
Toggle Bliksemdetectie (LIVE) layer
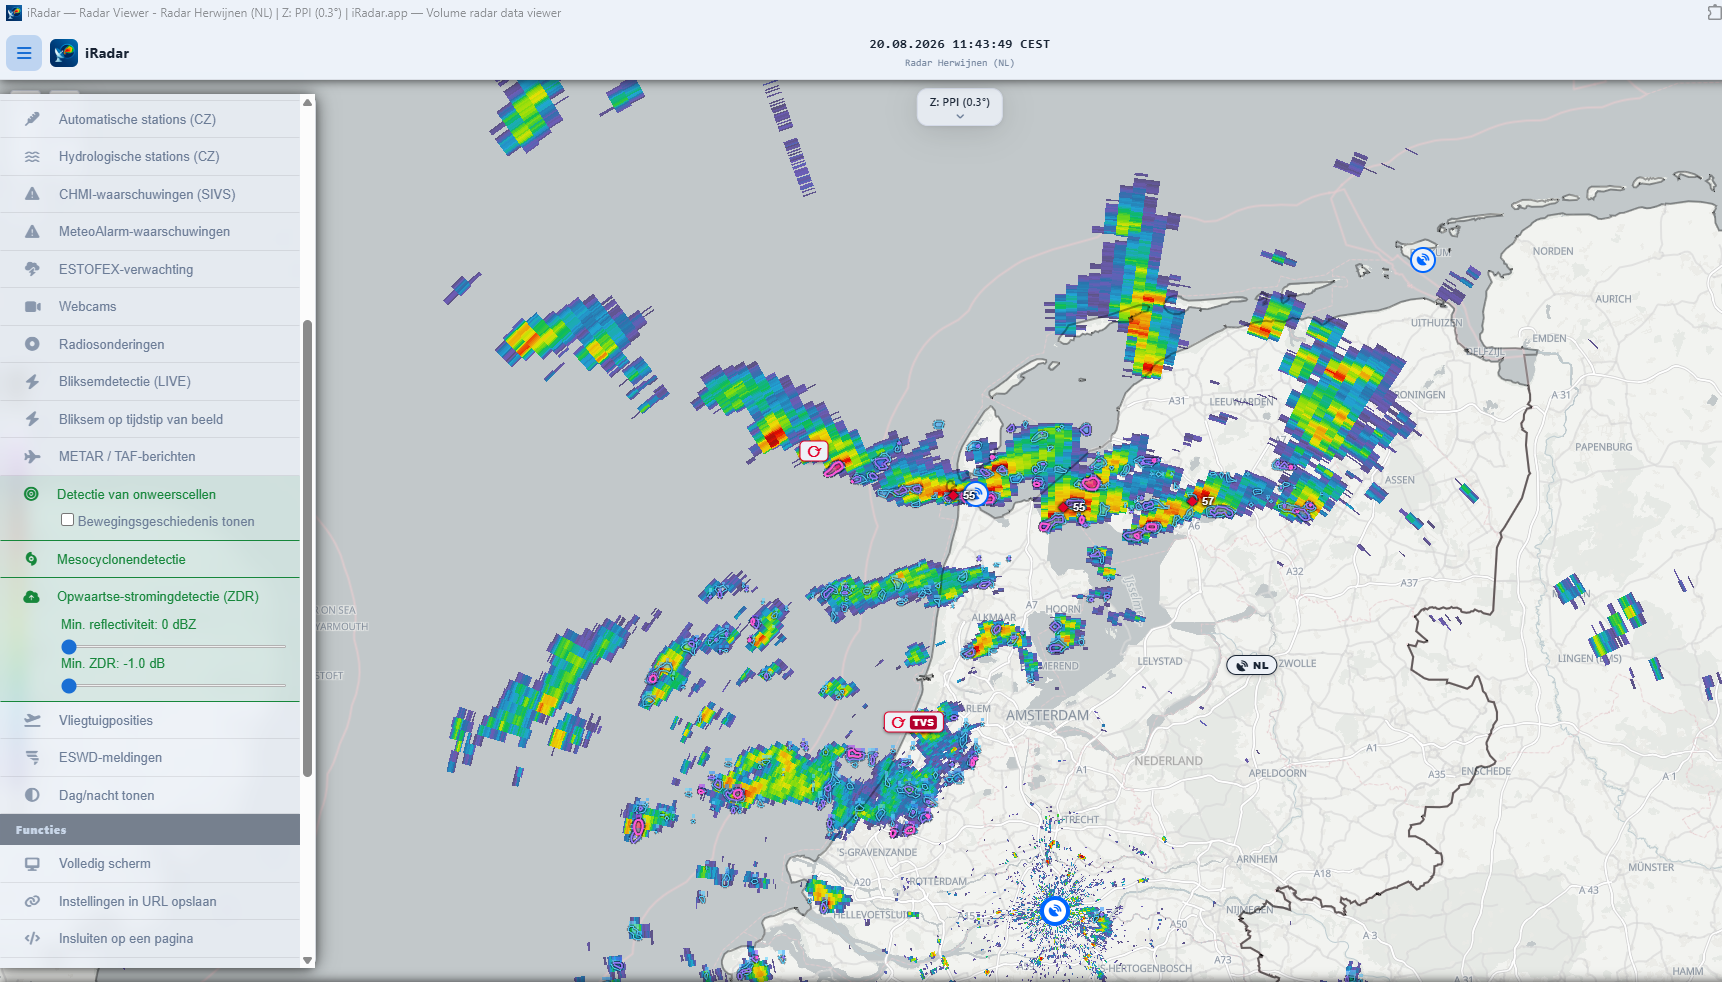pyautogui.click(x=150, y=382)
